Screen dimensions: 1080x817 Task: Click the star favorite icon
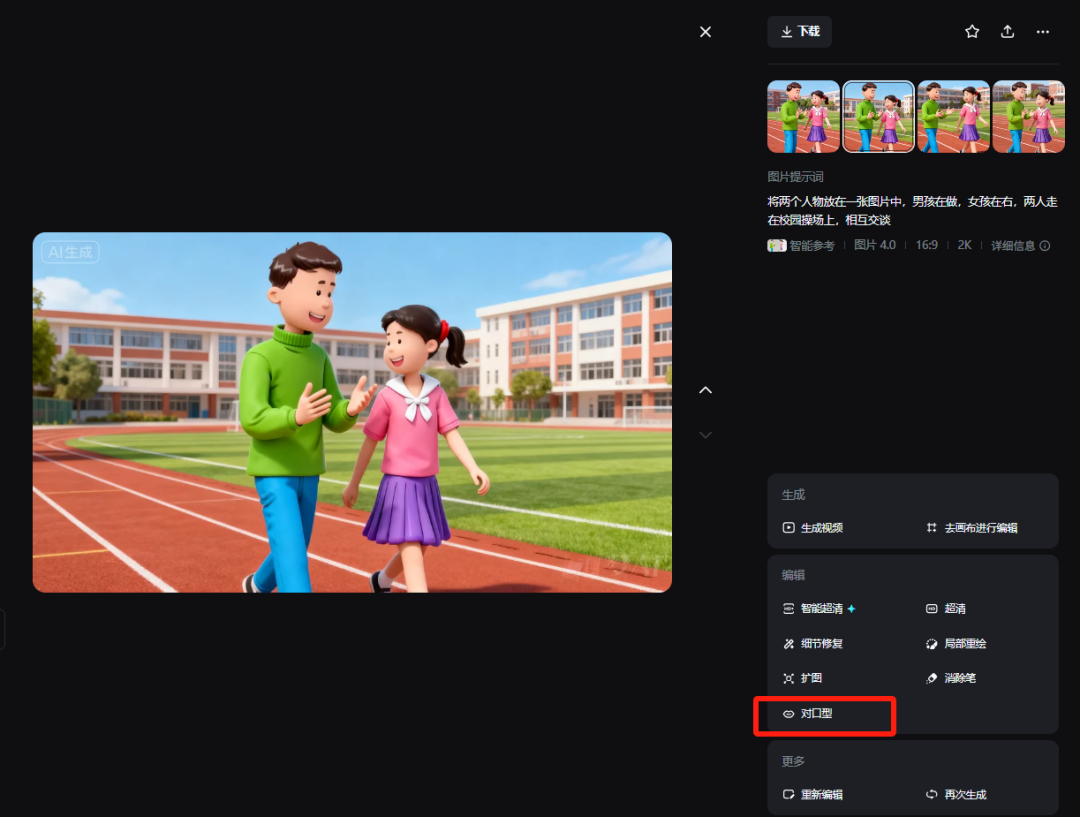972,32
